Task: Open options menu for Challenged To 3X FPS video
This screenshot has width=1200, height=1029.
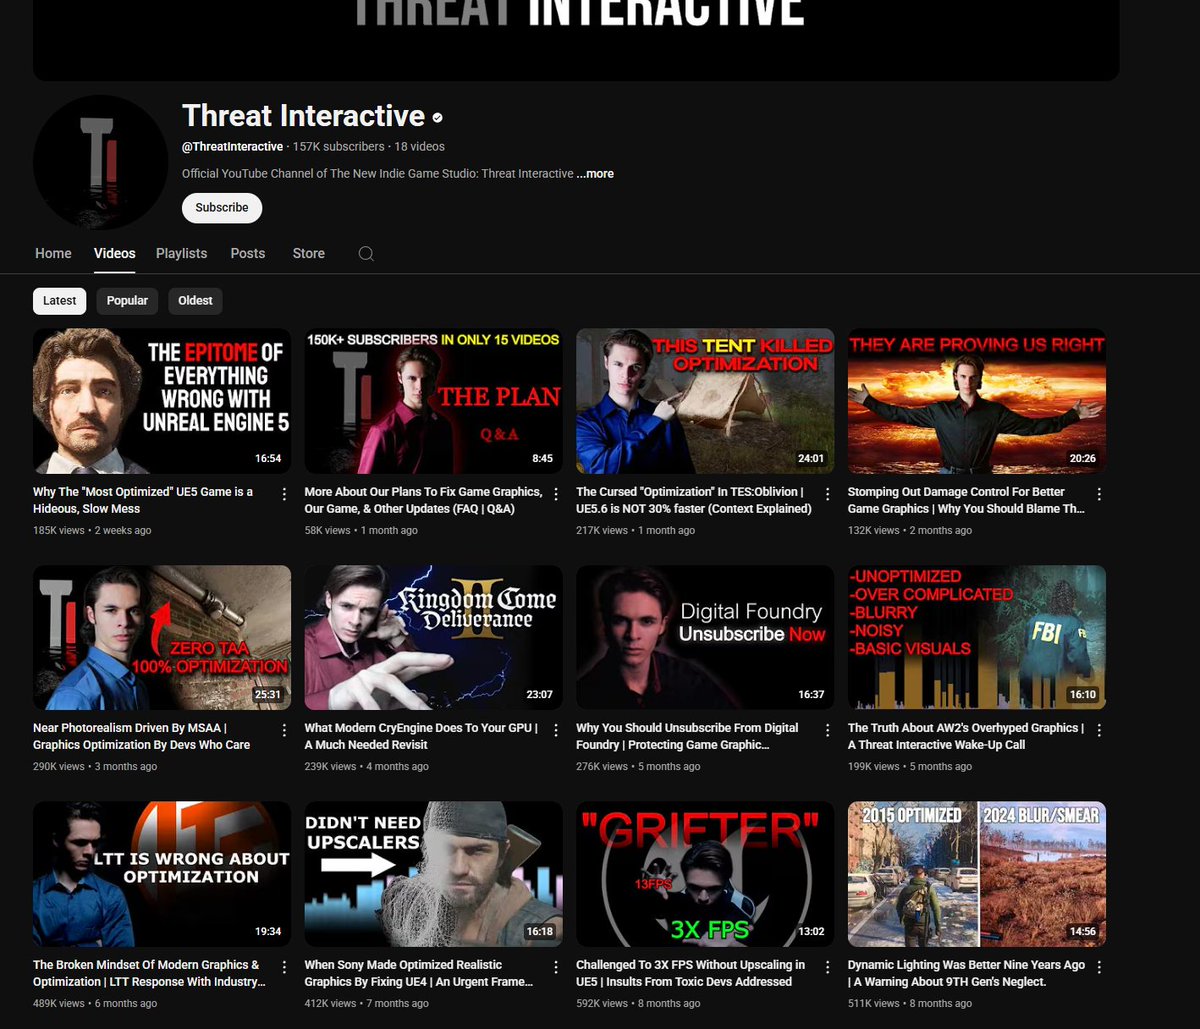Action: 828,967
